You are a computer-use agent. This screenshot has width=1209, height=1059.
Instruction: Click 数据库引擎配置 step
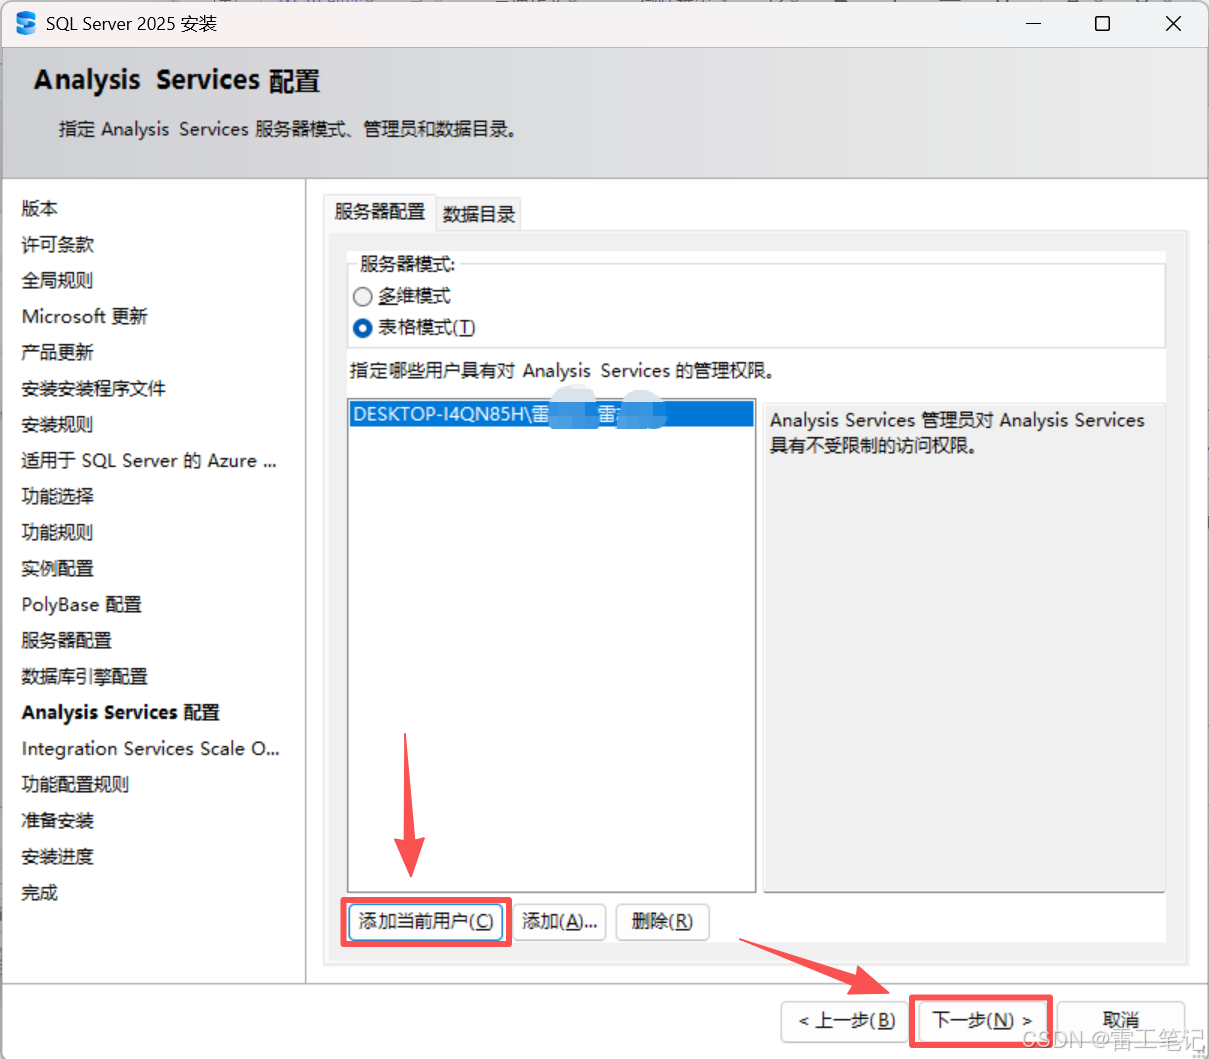click(x=85, y=676)
